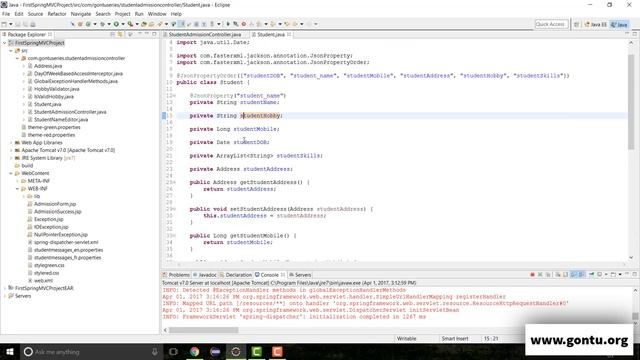Expand JRE System Library node
Viewport: 640px width, 360px height.
(x=11, y=158)
